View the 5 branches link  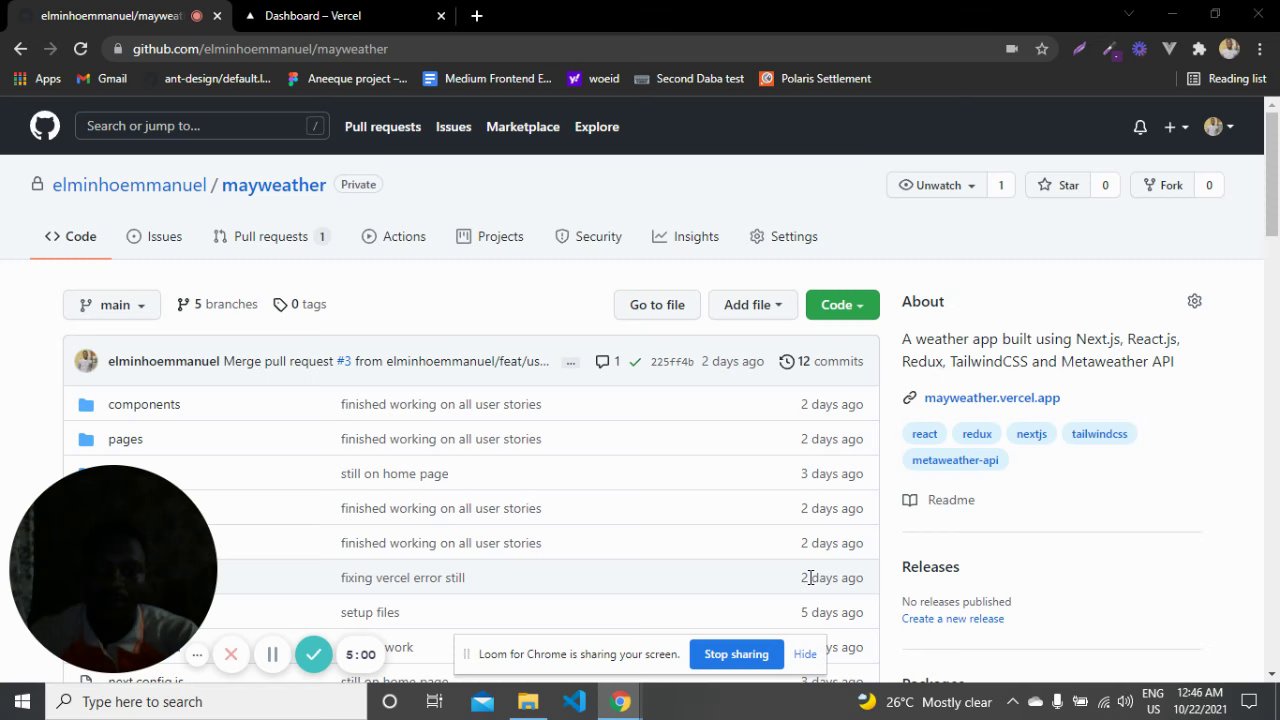[217, 305]
